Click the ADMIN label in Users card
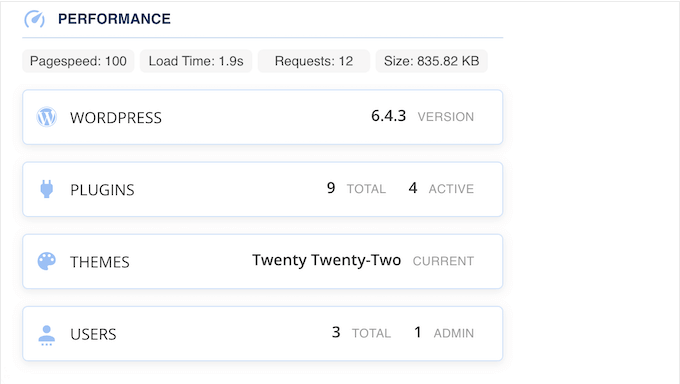Image resolution: width=680 pixels, height=384 pixels. coord(454,333)
